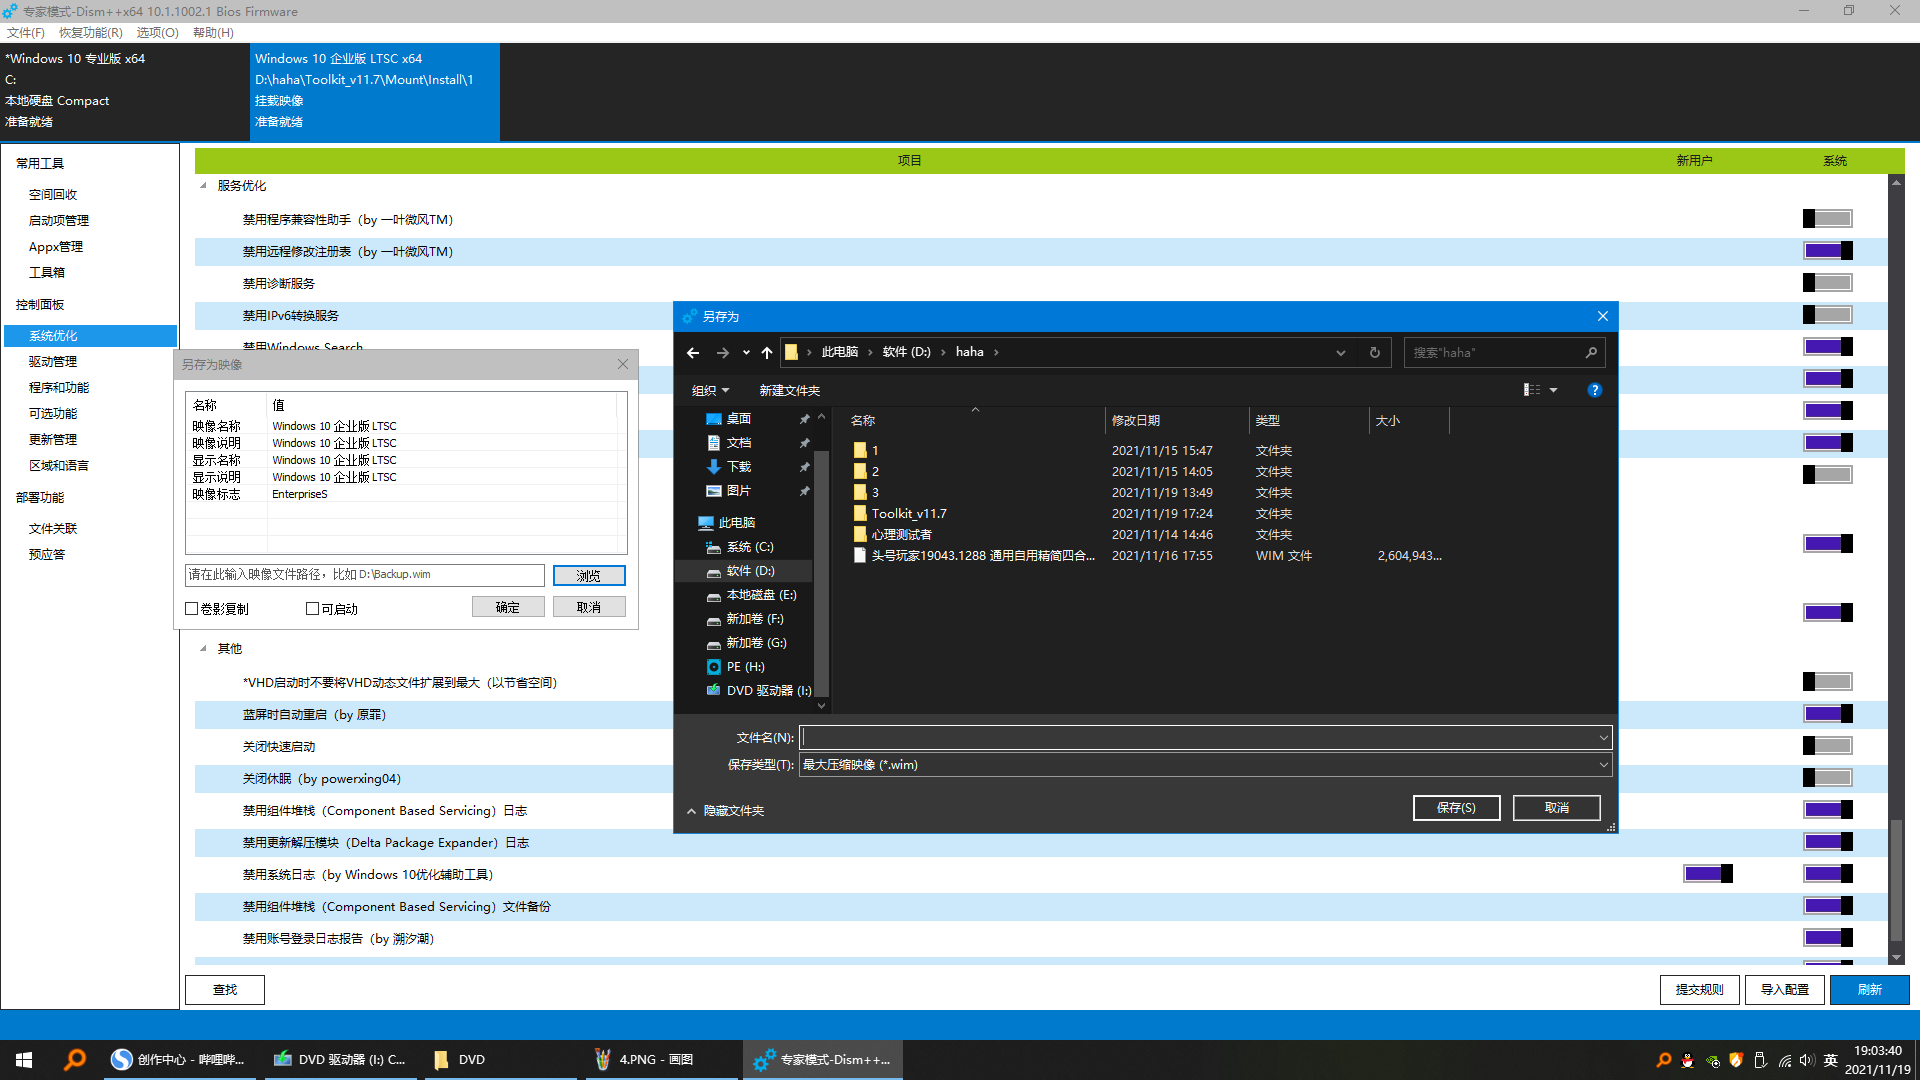Toggle 禁用程序兼容性助手 system switch
1920x1080 pixels.
point(1828,219)
